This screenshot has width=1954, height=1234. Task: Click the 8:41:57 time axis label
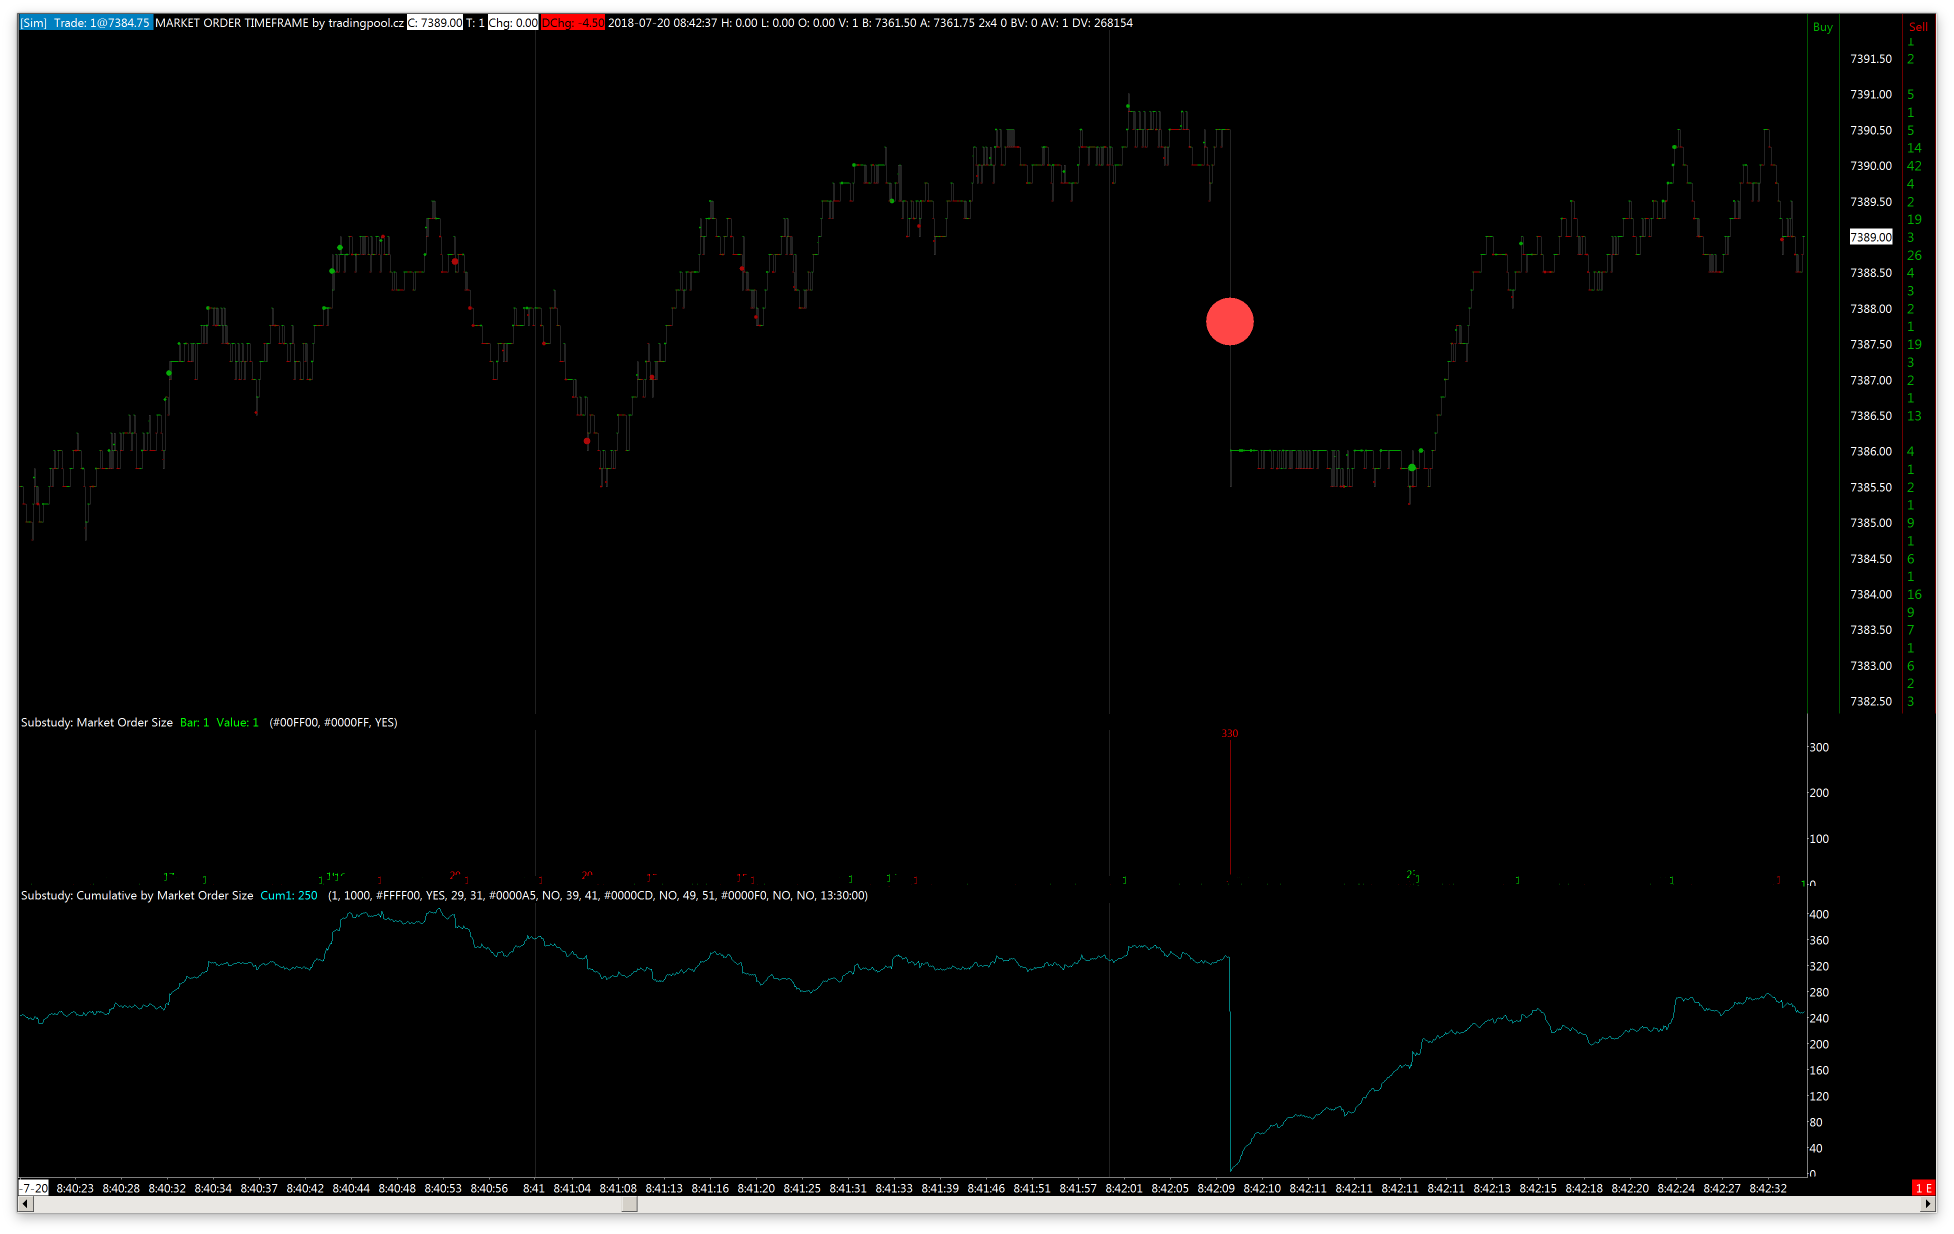[x=1078, y=1188]
